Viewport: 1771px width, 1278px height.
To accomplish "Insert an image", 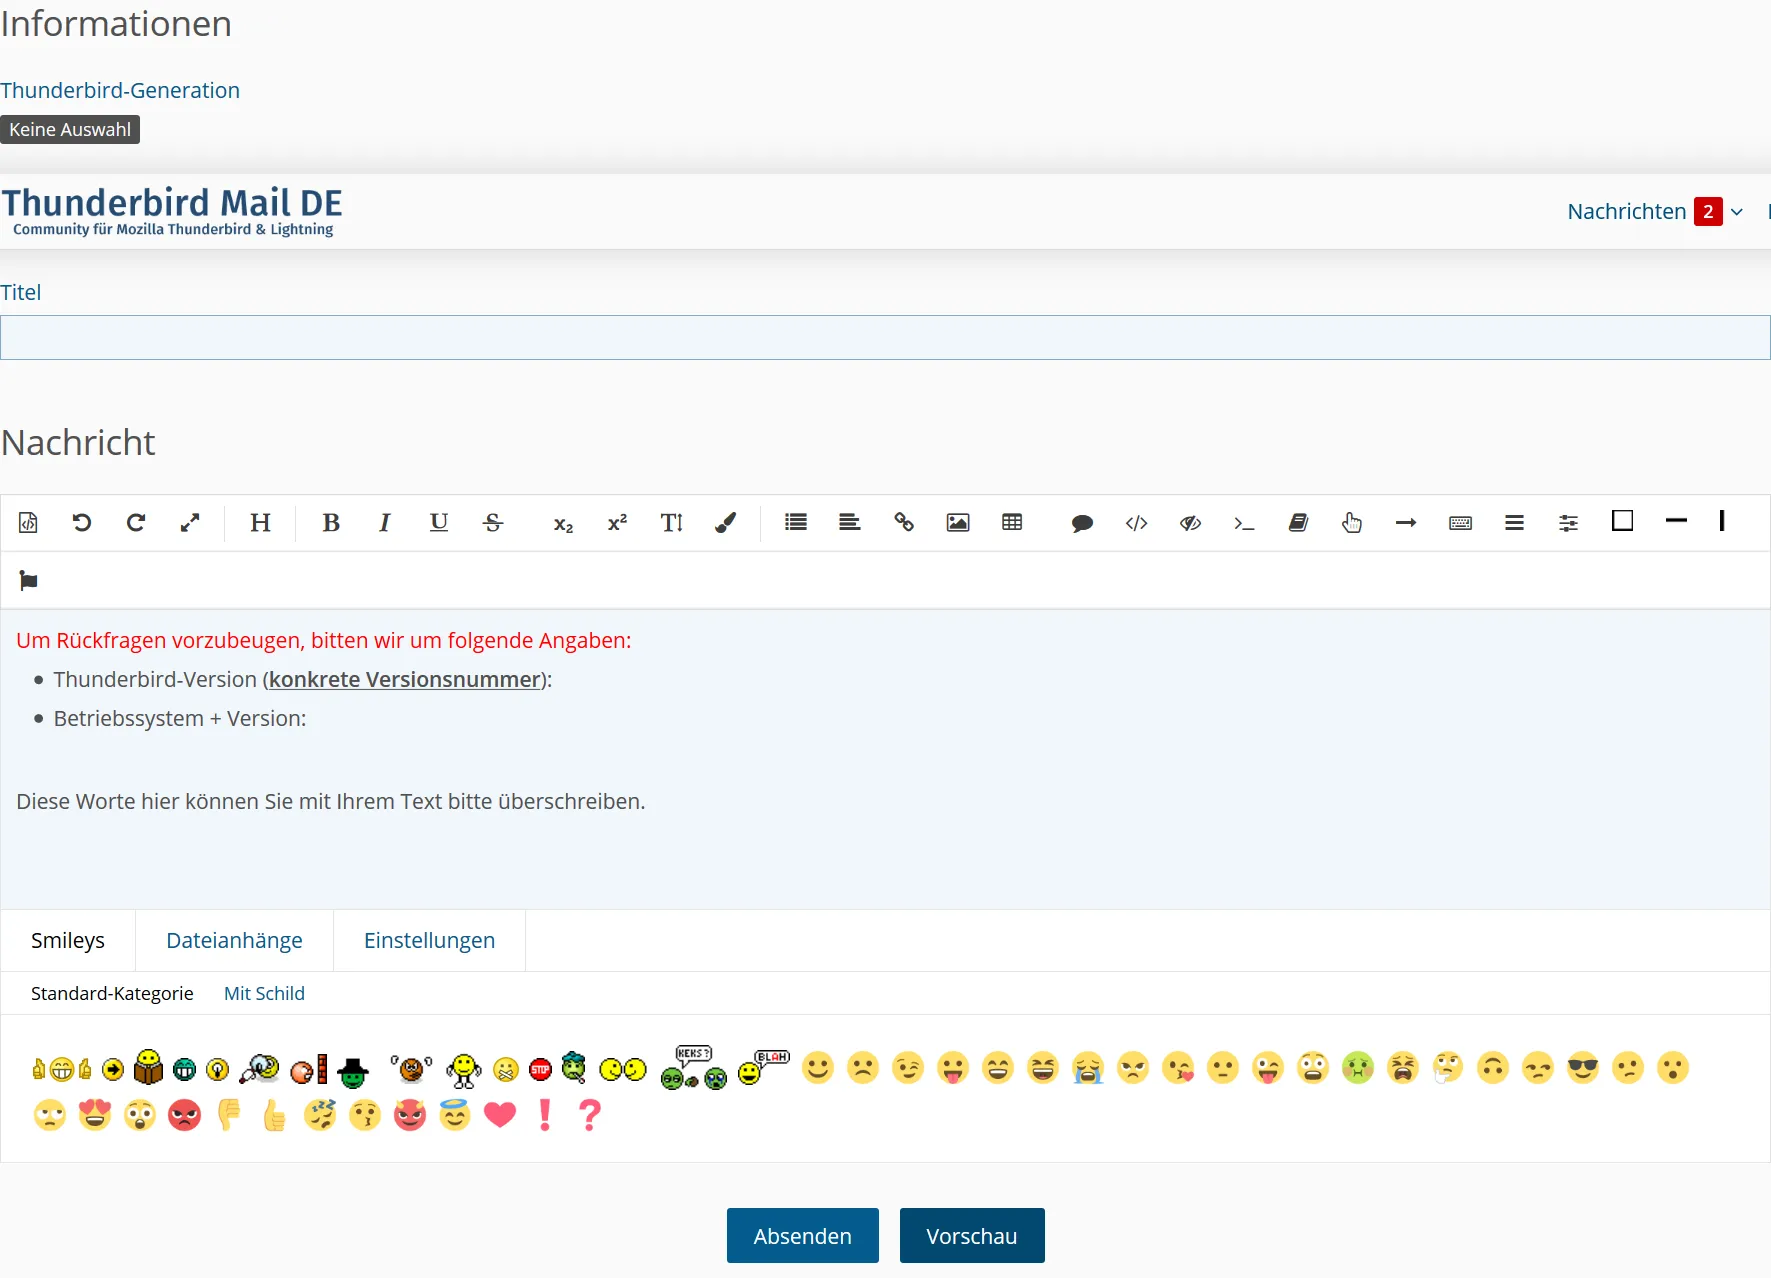I will point(958,522).
